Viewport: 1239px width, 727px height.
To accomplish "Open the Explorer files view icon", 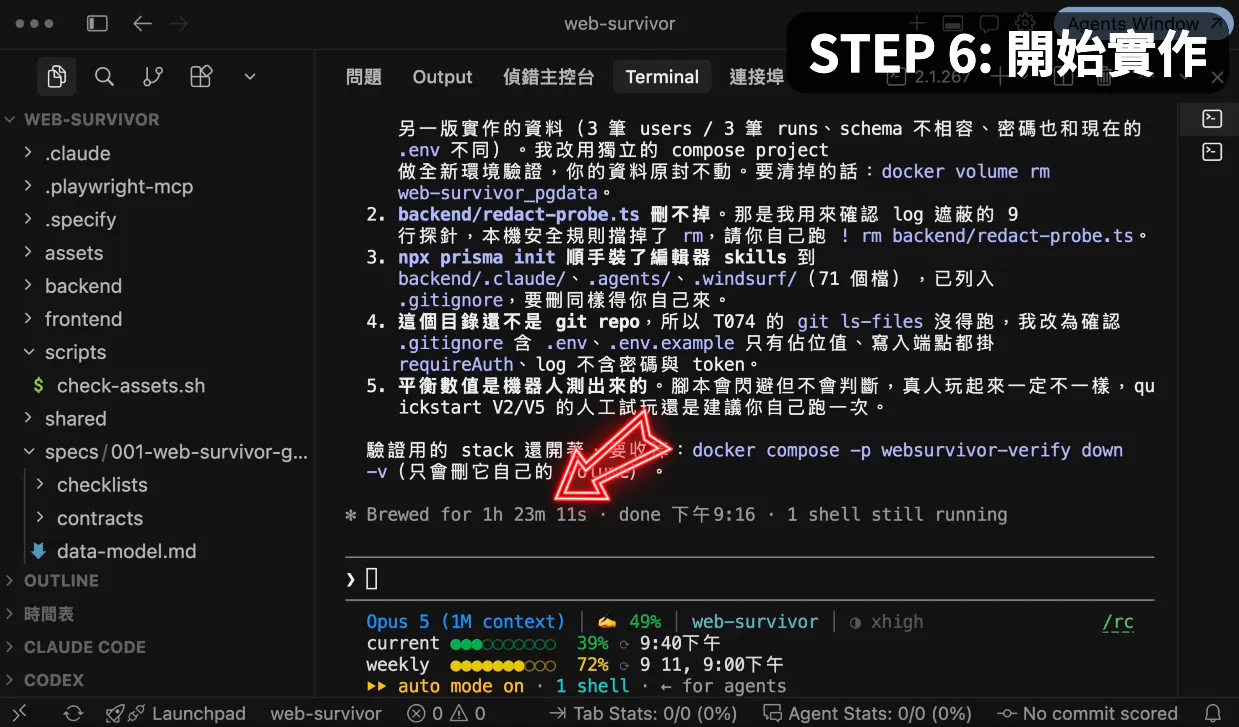I will coord(56,76).
